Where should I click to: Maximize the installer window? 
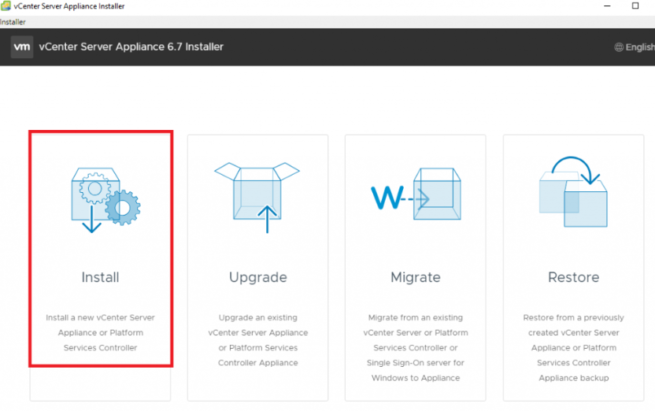[635, 6]
